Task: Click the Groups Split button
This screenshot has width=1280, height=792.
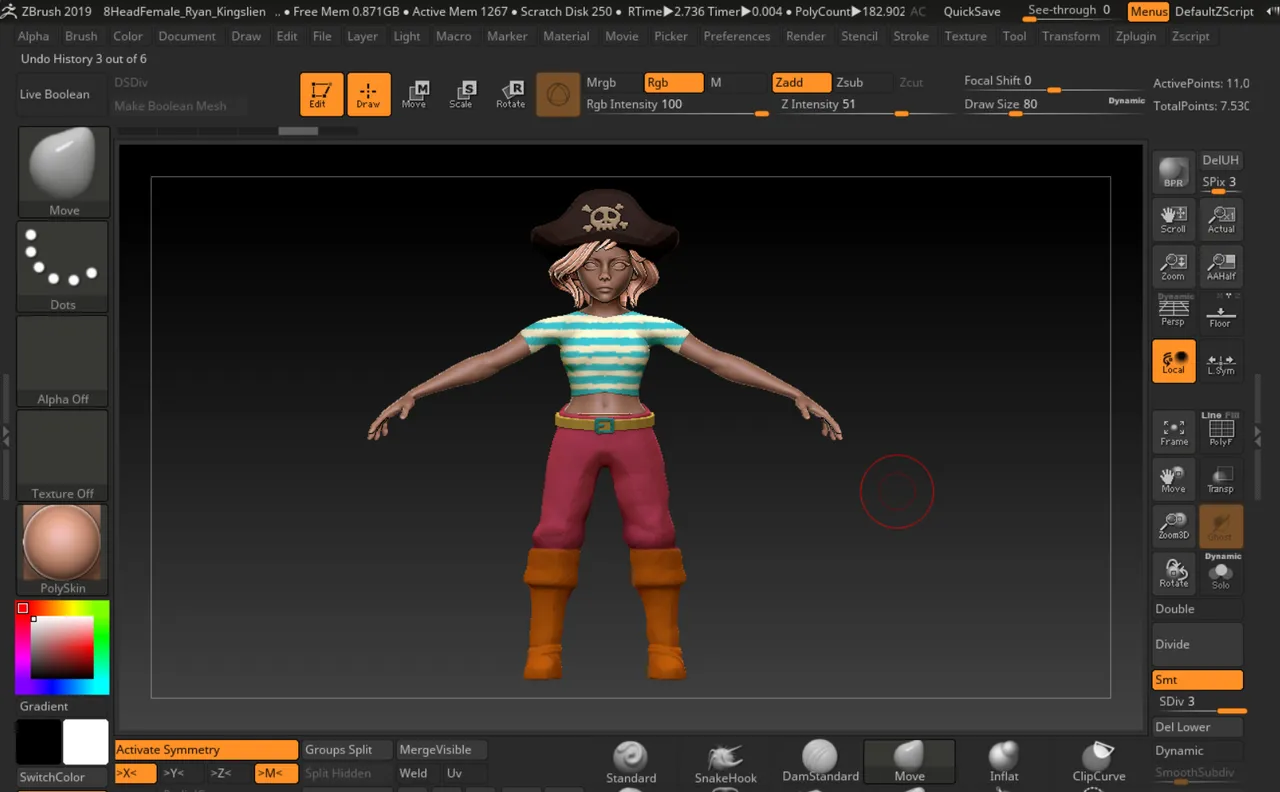Action: [x=346, y=750]
